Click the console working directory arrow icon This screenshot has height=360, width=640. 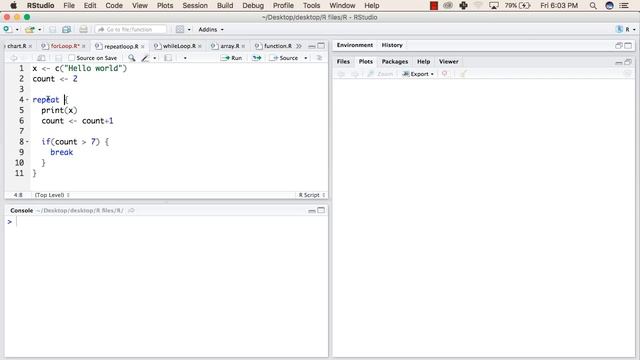pyautogui.click(x=131, y=211)
